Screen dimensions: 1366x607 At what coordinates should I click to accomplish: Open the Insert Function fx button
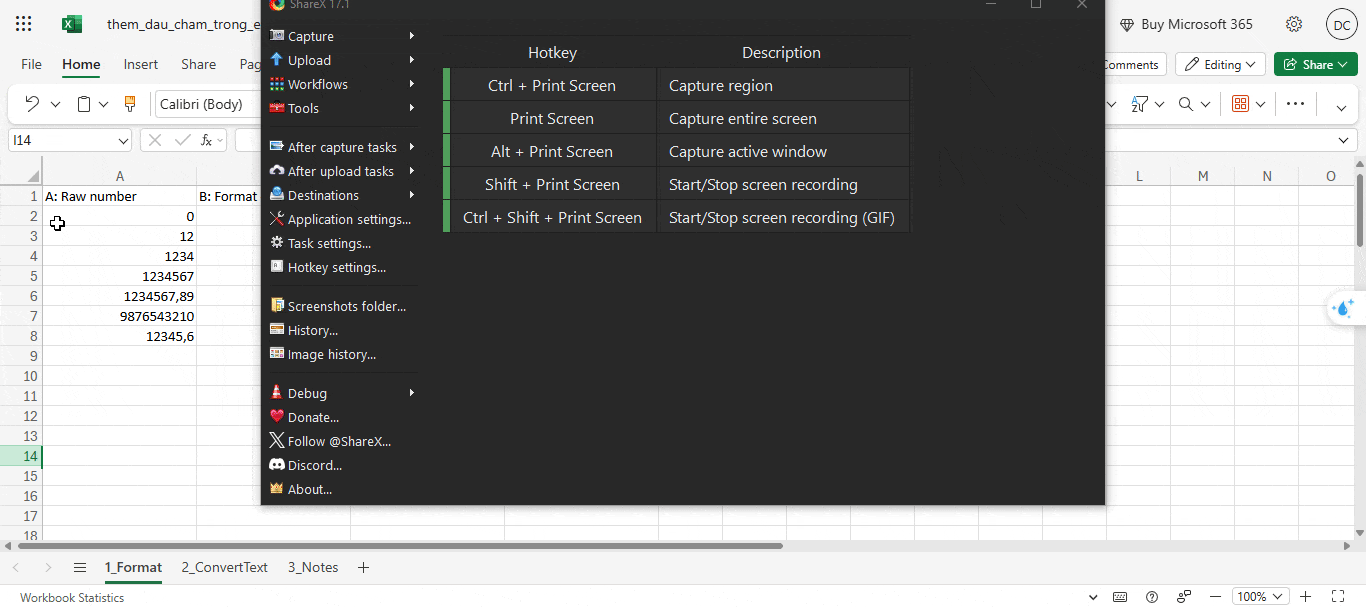[207, 141]
